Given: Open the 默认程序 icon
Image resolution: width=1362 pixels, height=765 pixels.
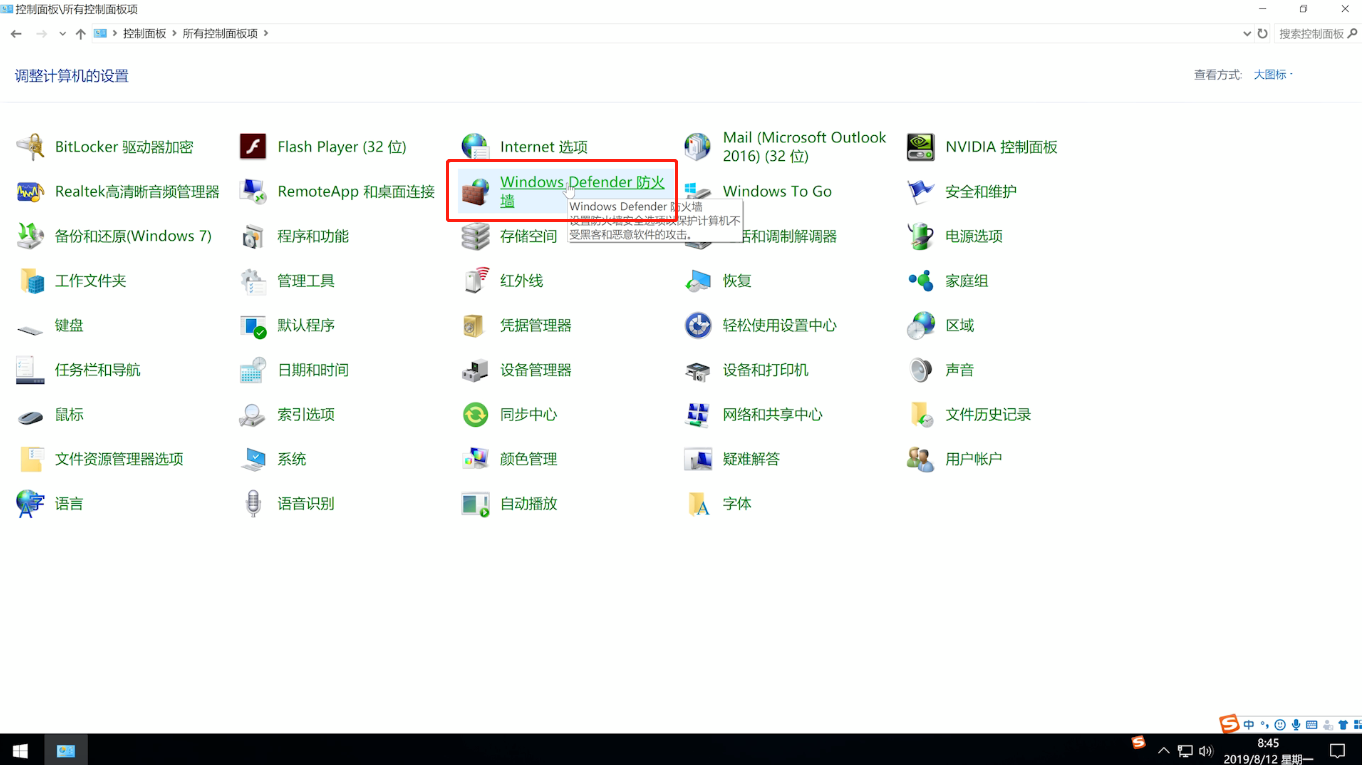Looking at the screenshot, I should [253, 326].
